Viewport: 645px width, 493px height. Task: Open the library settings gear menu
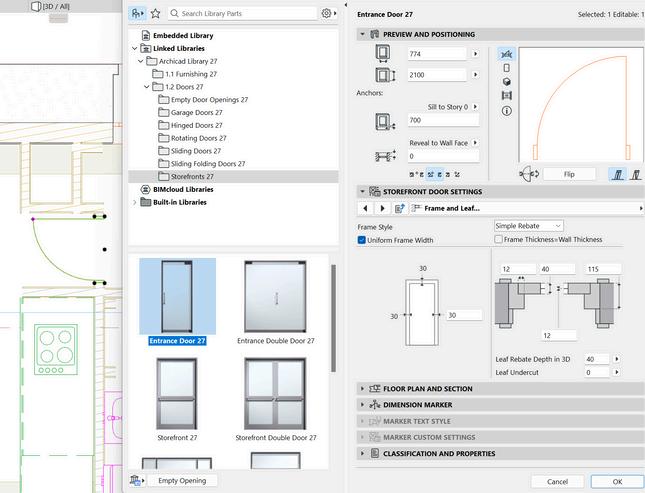coord(329,14)
